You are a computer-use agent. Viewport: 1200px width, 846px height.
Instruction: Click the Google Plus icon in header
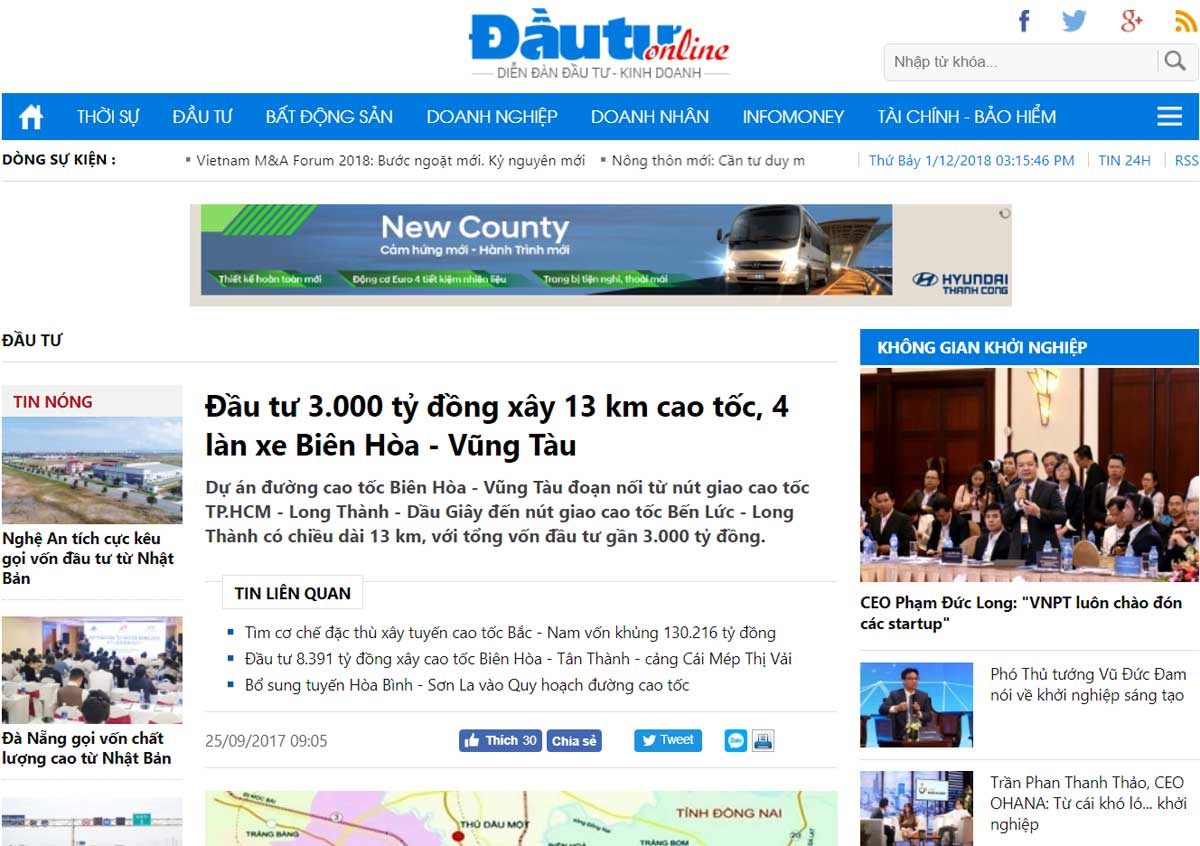(1131, 21)
